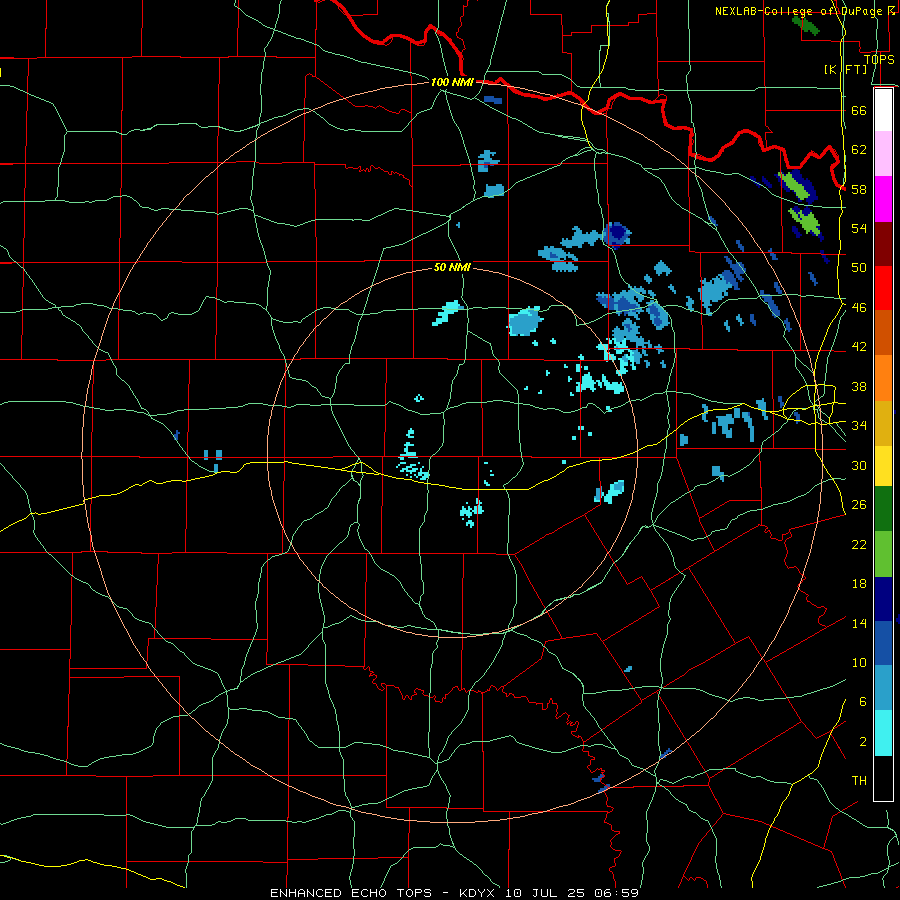This screenshot has width=900, height=900.
Task: Pick the light blue swatch labeled 10
Action: pos(883,688)
